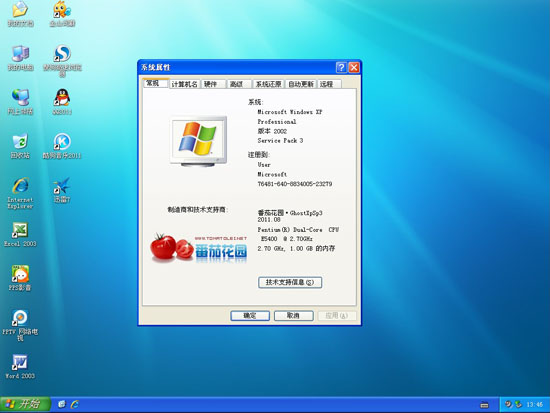Screen dimensions: 550x413
Task: Launch the Sogou browser shortcut icon
Action: pyautogui.click(x=62, y=60)
